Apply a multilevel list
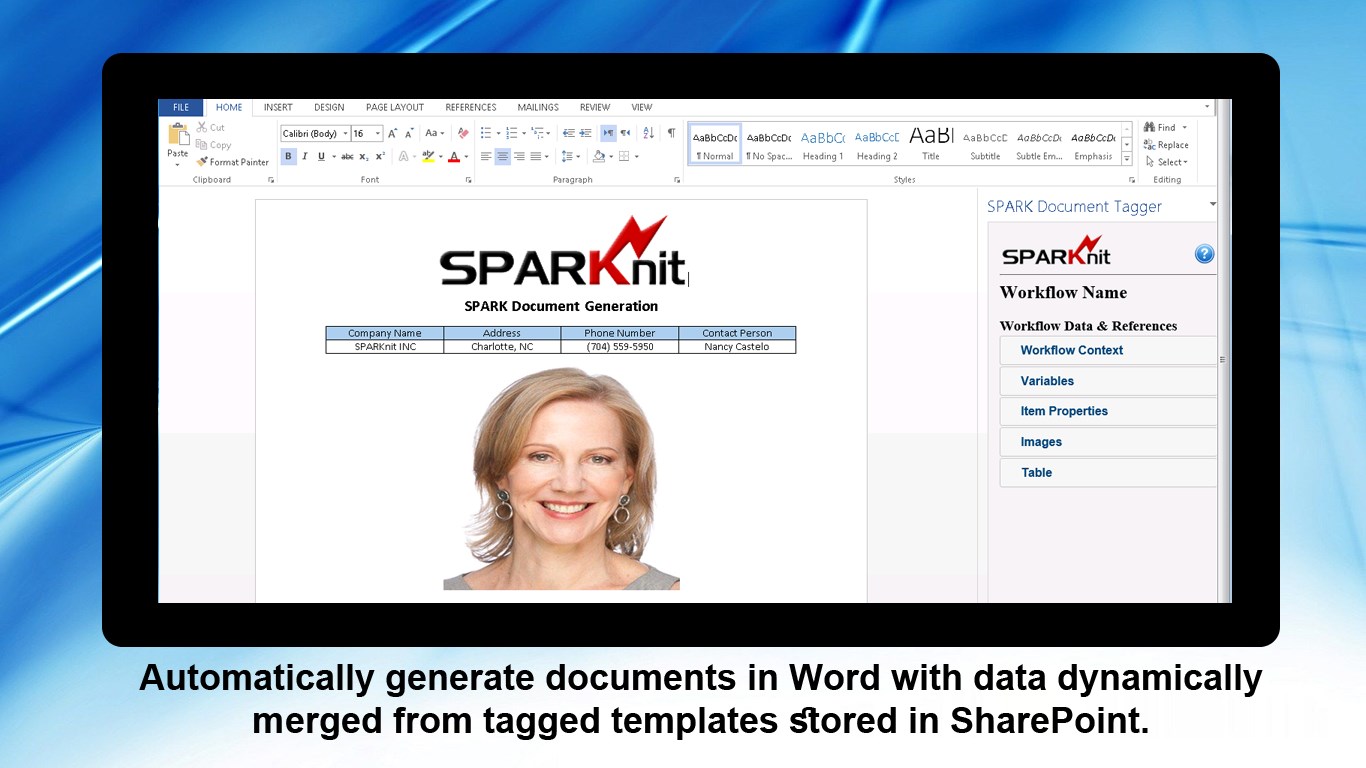This screenshot has width=1366, height=768. 537,133
